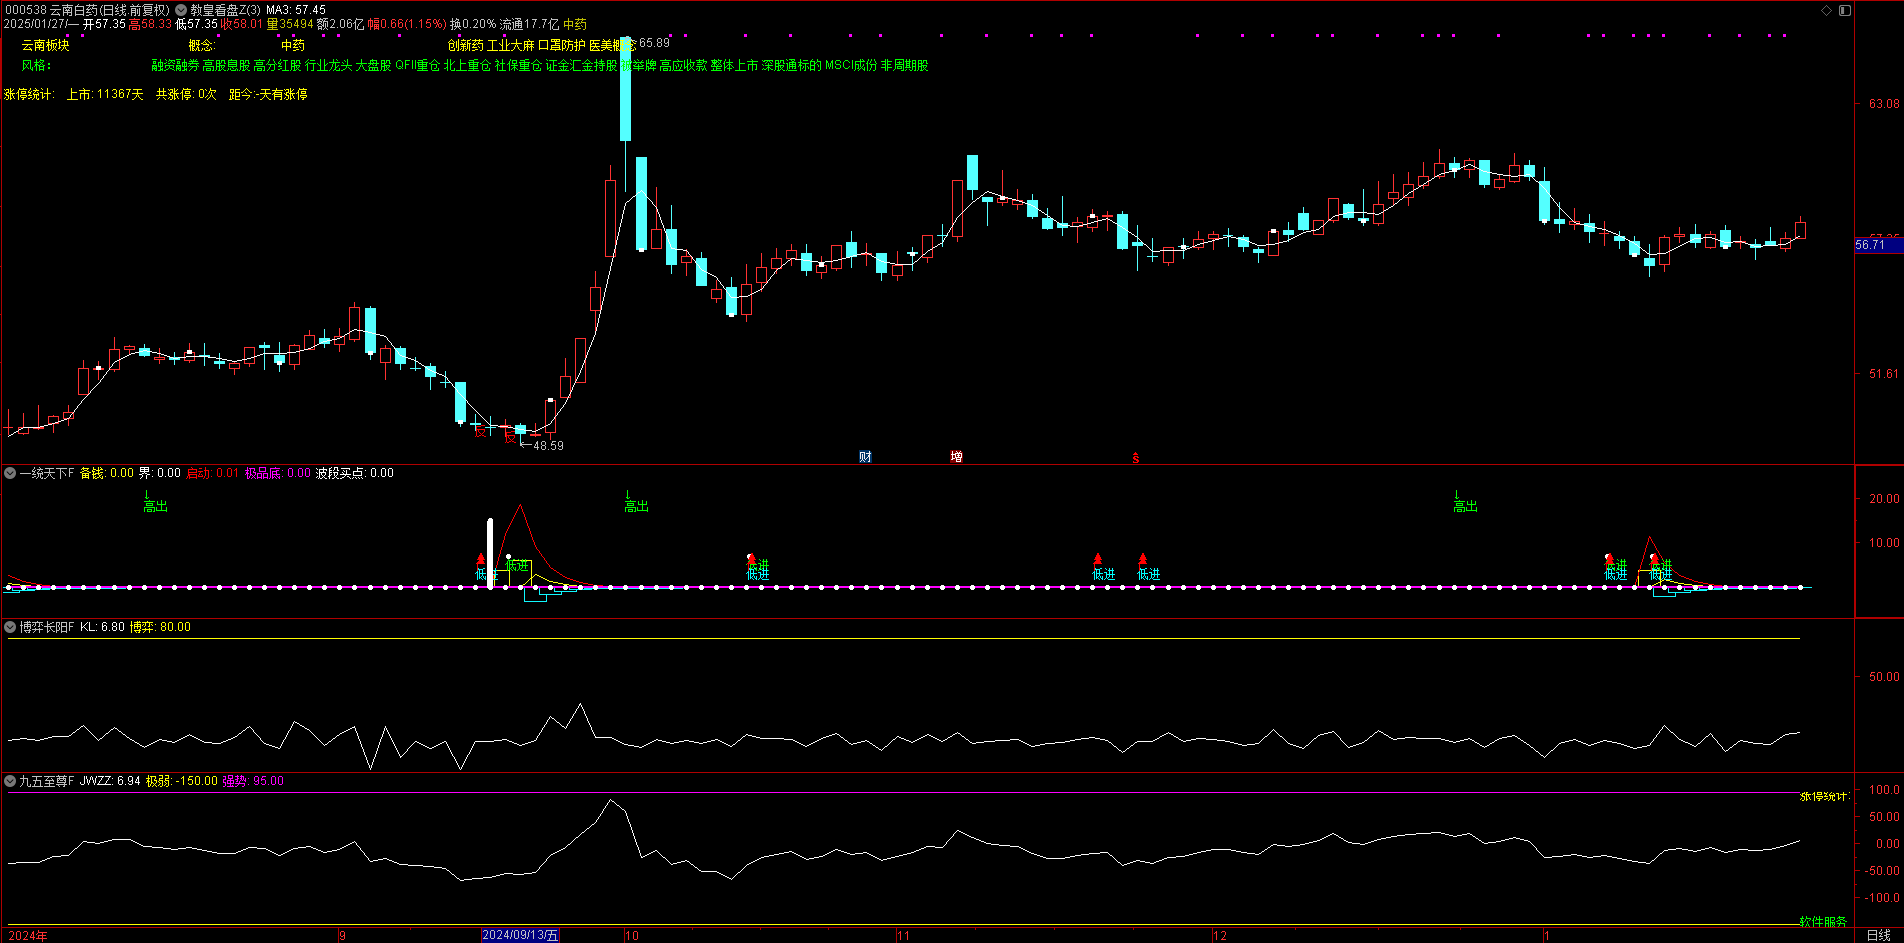Click the 增 marker icon
The height and width of the screenshot is (943, 1904).
coord(956,457)
